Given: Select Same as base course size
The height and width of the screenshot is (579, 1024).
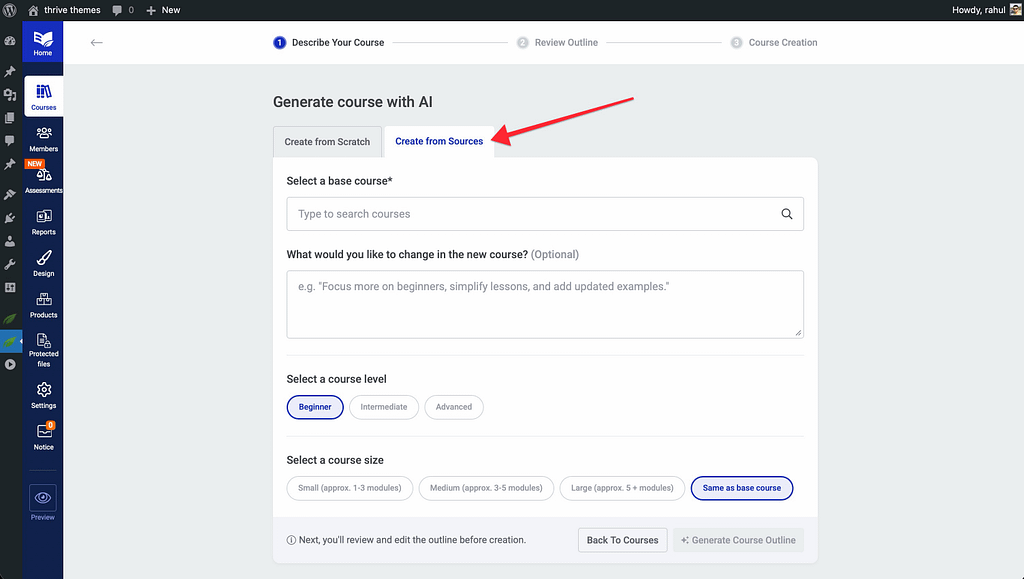Looking at the screenshot, I should [741, 488].
